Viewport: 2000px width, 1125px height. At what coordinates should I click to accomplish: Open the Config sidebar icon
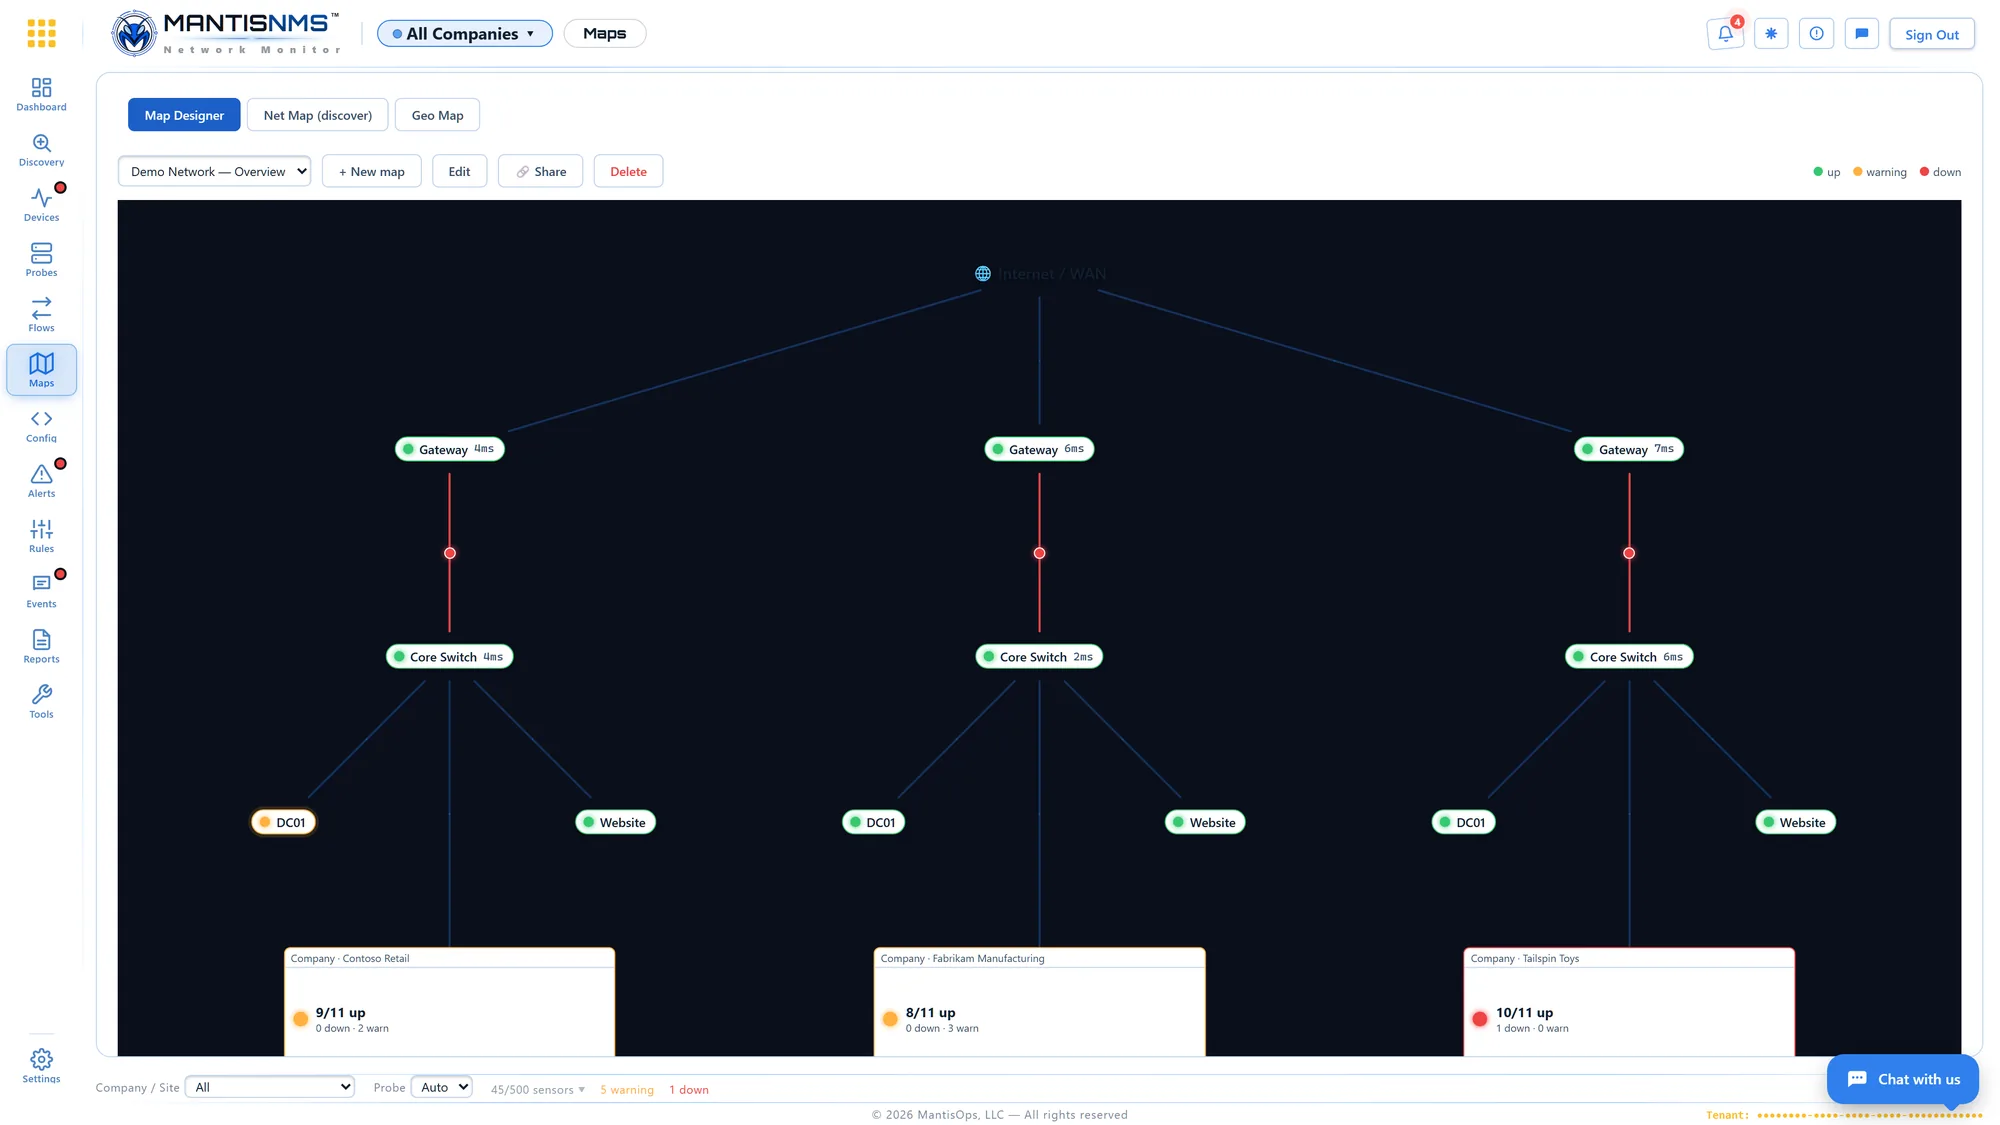(41, 426)
